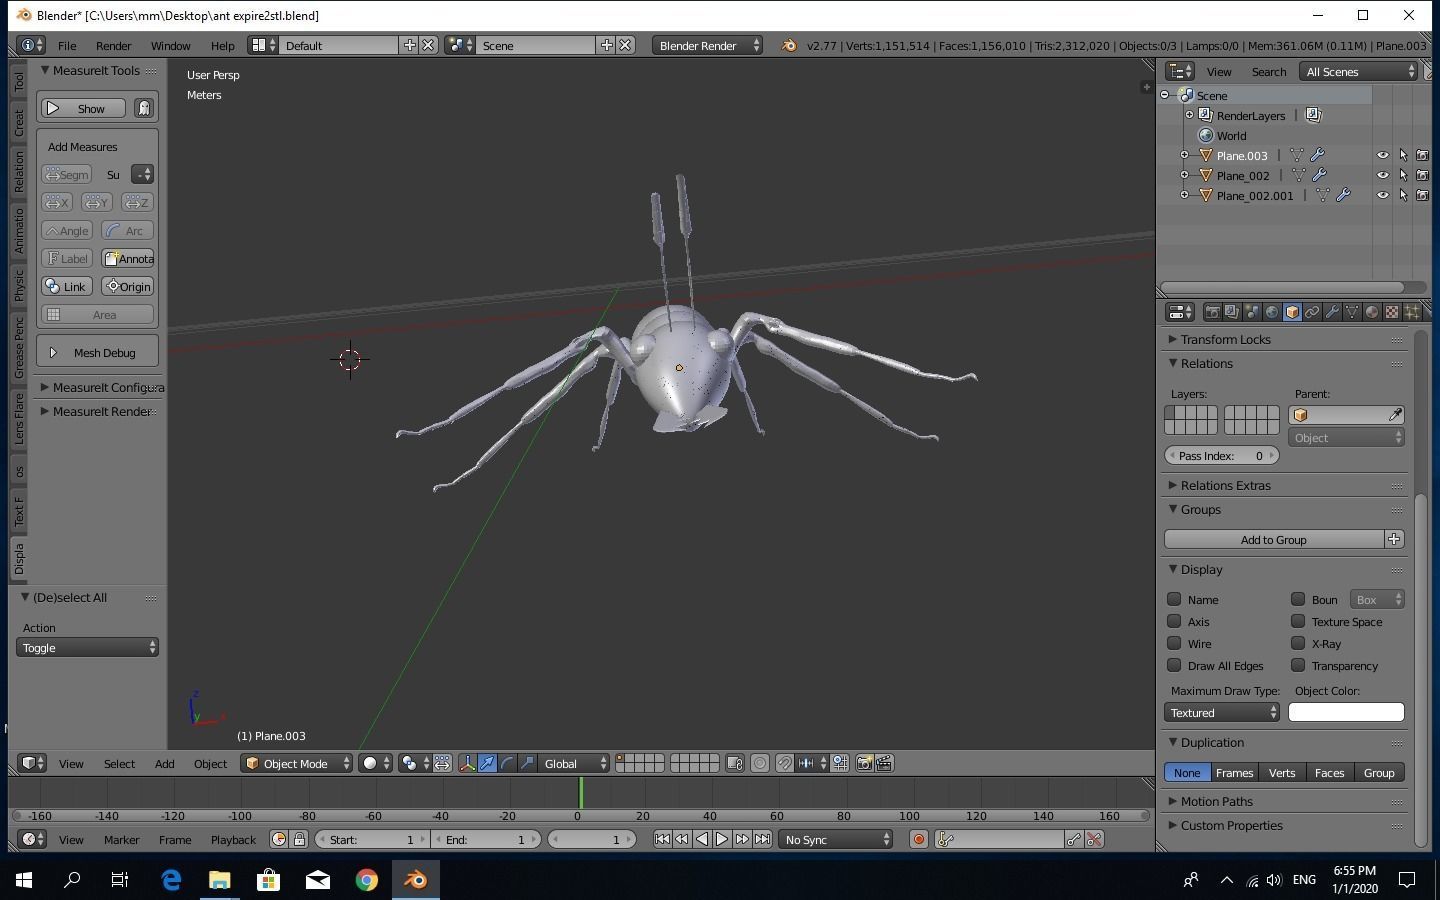Click the snap magnet icon in 3D header
This screenshot has height=900, width=1440.
click(785, 764)
